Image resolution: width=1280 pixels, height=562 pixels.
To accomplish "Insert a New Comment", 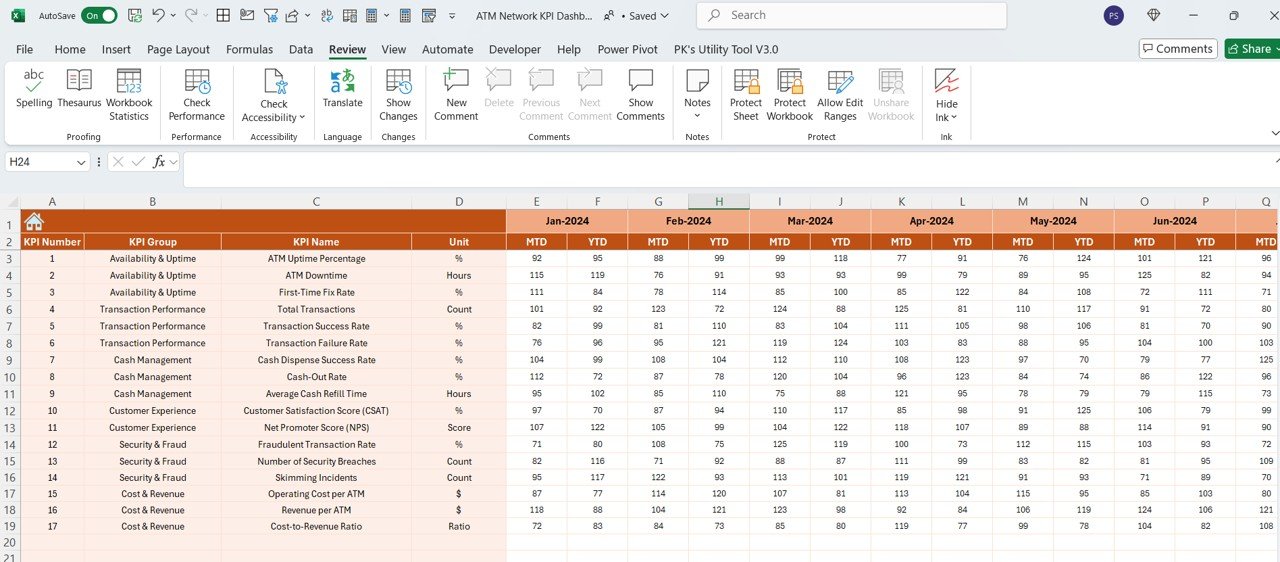I will click(x=456, y=95).
